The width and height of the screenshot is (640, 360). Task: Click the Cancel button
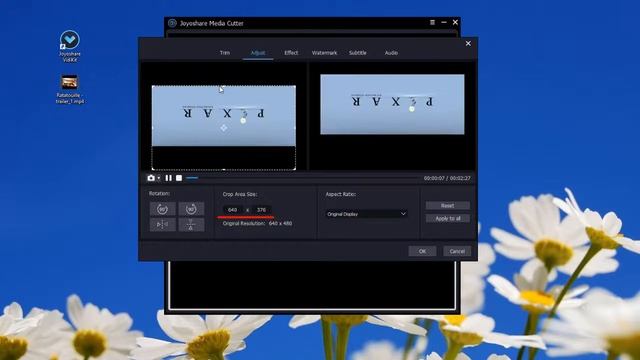pos(457,251)
